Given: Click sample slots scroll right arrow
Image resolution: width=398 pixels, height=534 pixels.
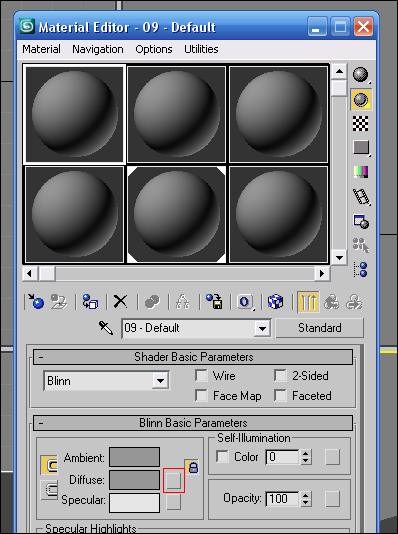Looking at the screenshot, I should 322,273.
